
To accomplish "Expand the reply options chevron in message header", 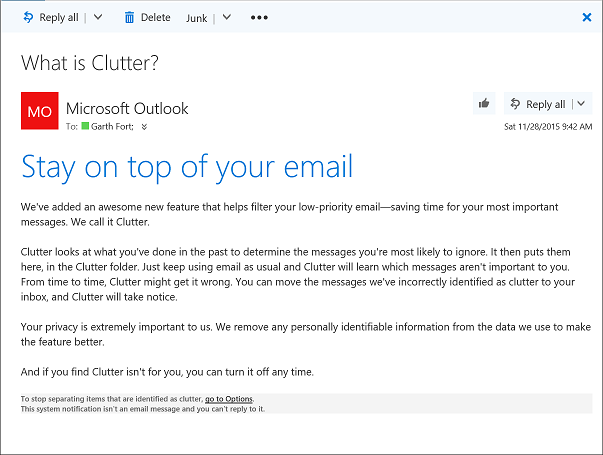I will pyautogui.click(x=581, y=104).
